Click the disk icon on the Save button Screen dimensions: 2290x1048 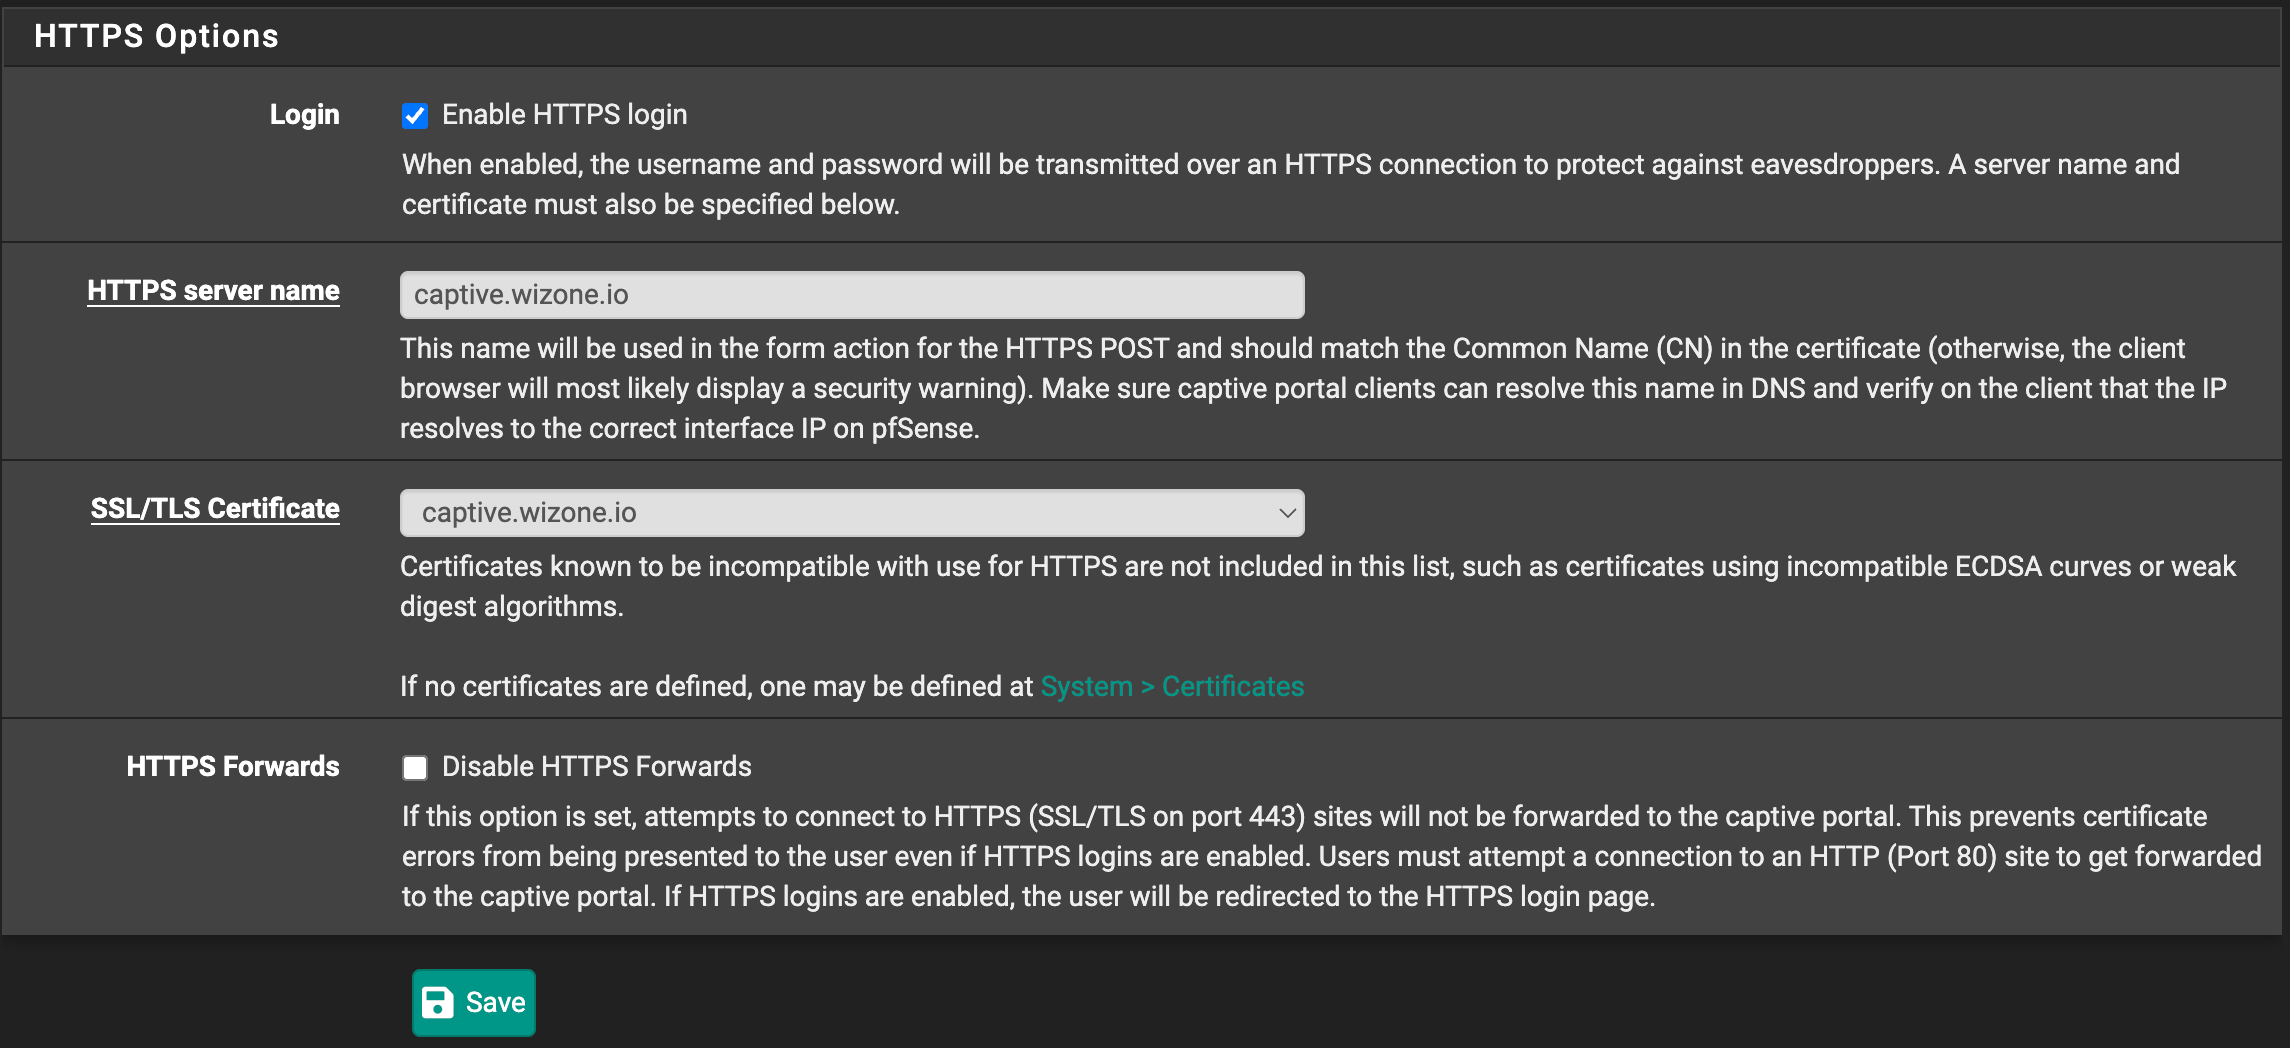tap(439, 1002)
